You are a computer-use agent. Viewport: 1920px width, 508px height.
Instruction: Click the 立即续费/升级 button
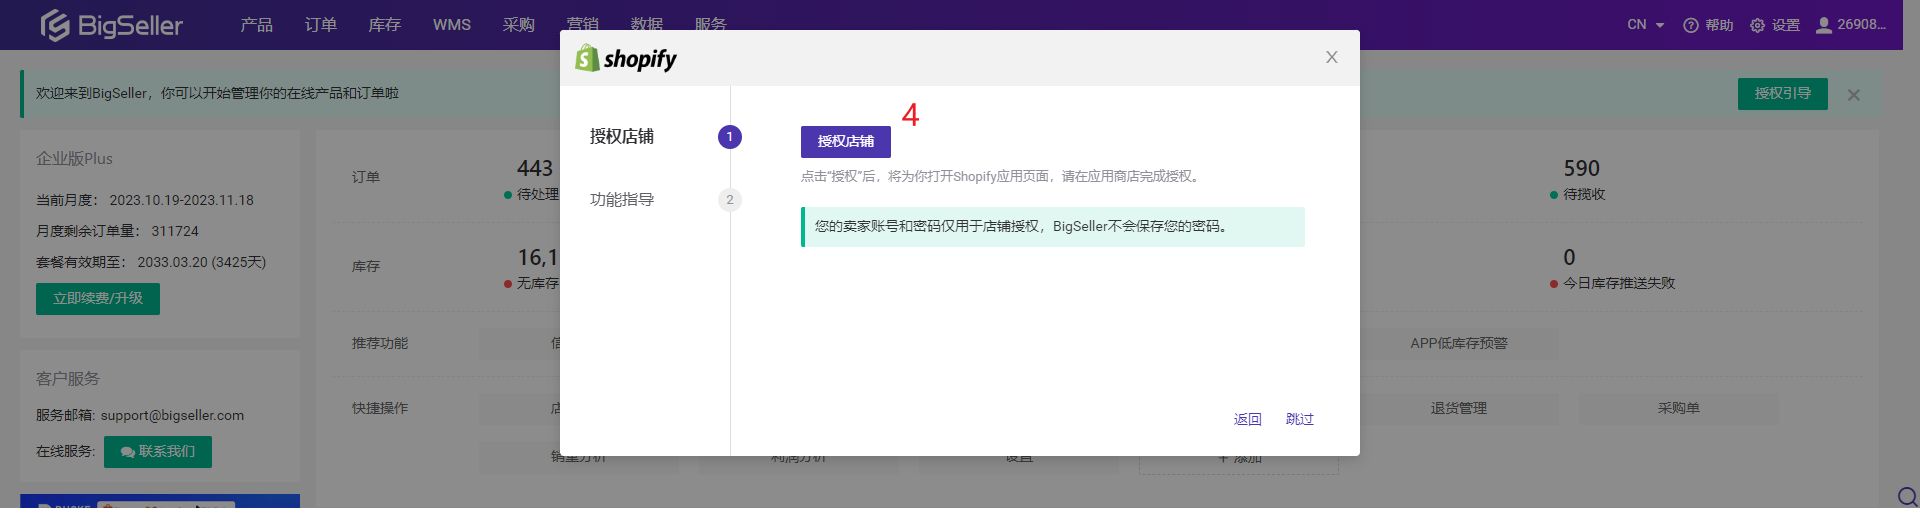(x=98, y=298)
